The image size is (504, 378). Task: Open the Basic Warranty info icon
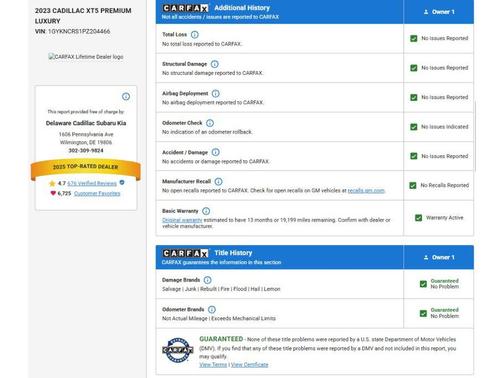click(x=206, y=211)
